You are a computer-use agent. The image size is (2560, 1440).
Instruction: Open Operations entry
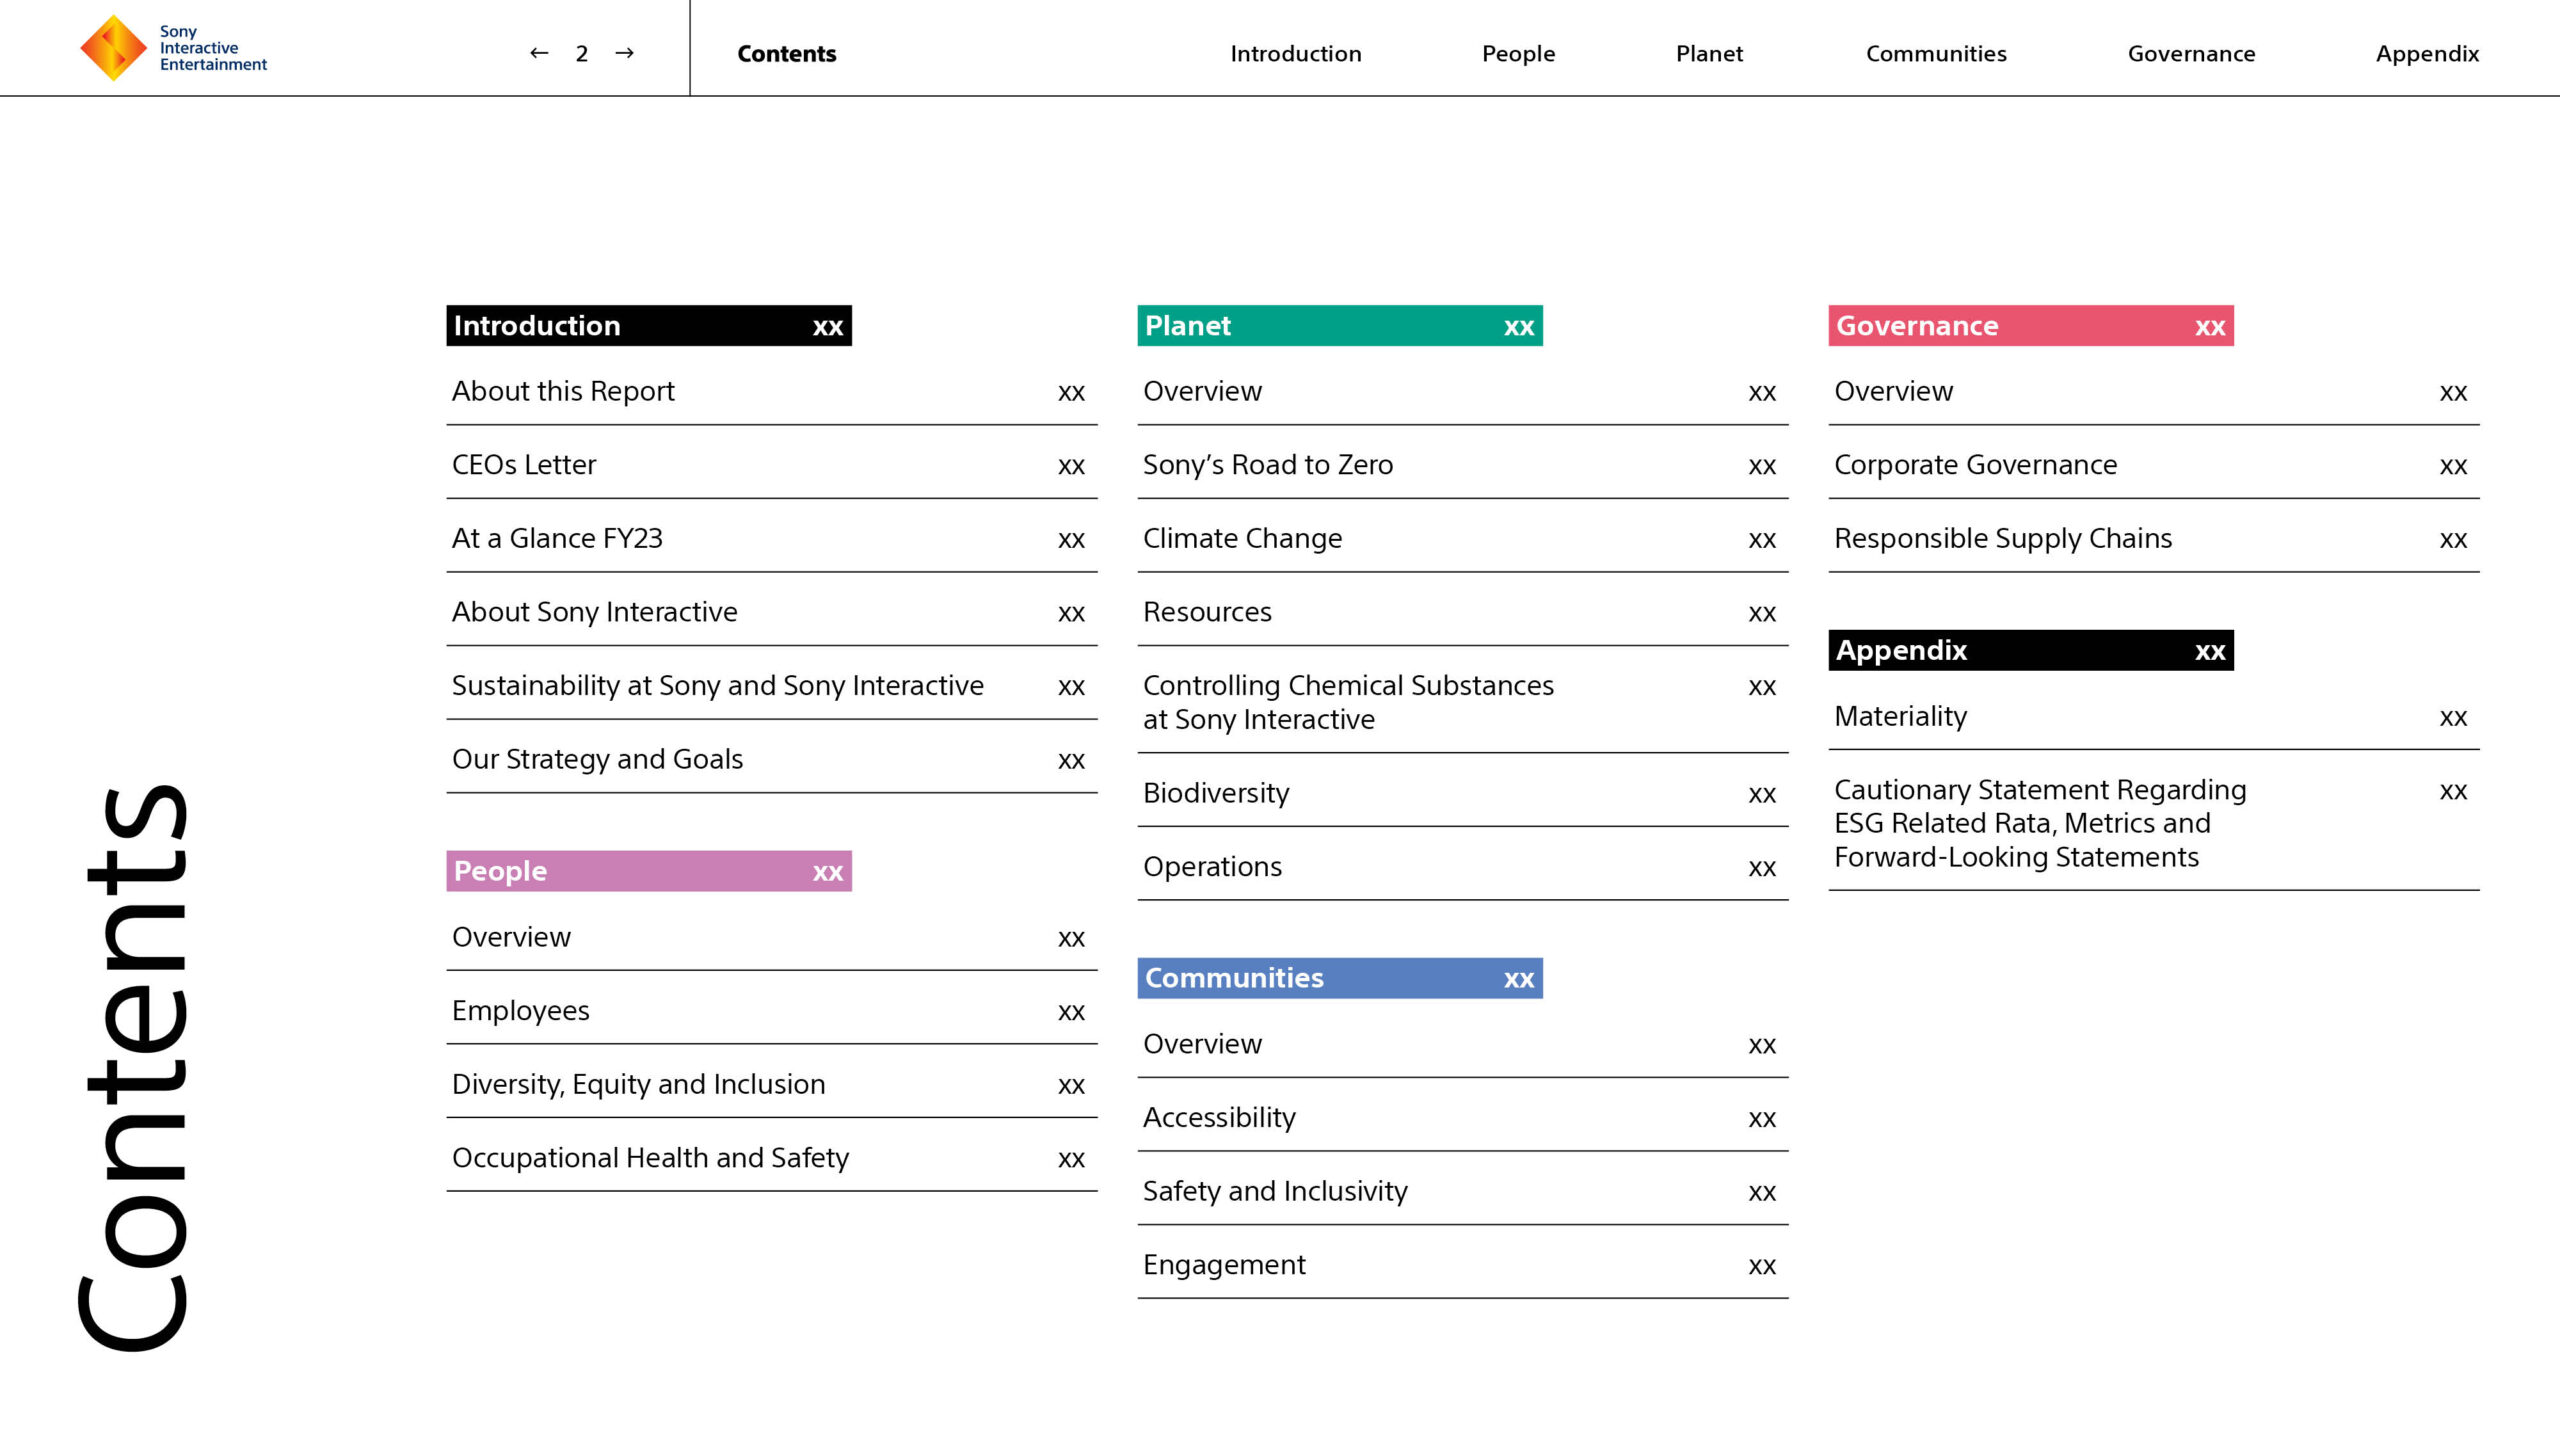tap(1462, 867)
